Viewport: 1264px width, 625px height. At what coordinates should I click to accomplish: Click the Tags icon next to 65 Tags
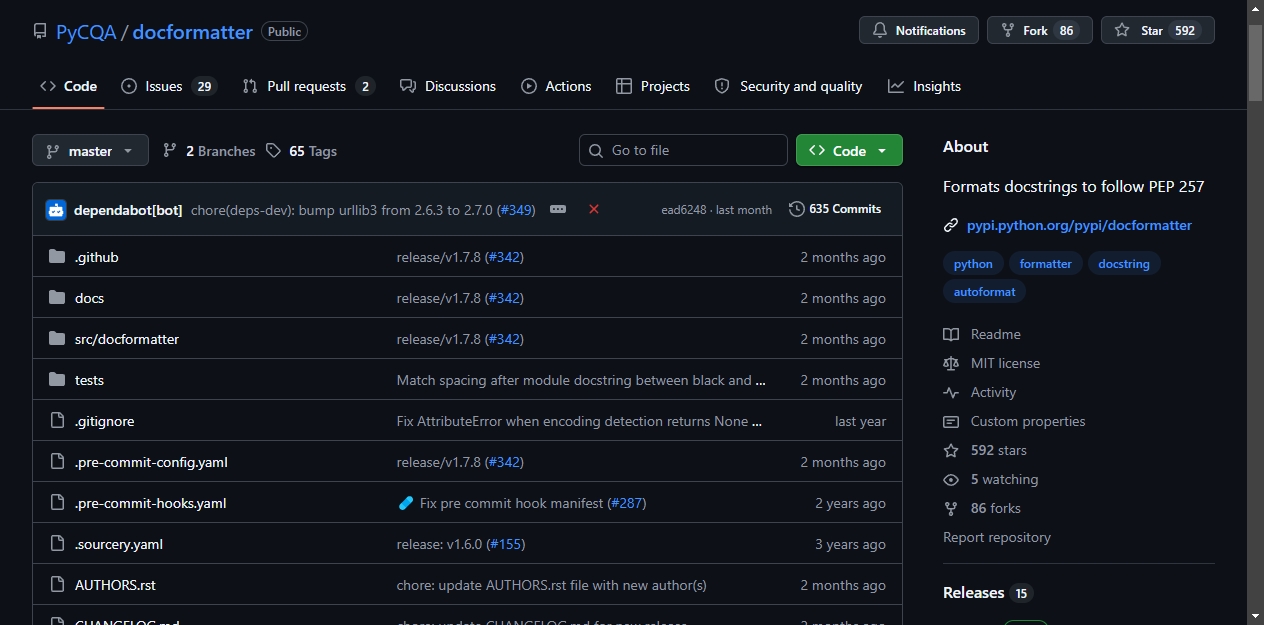tap(274, 151)
